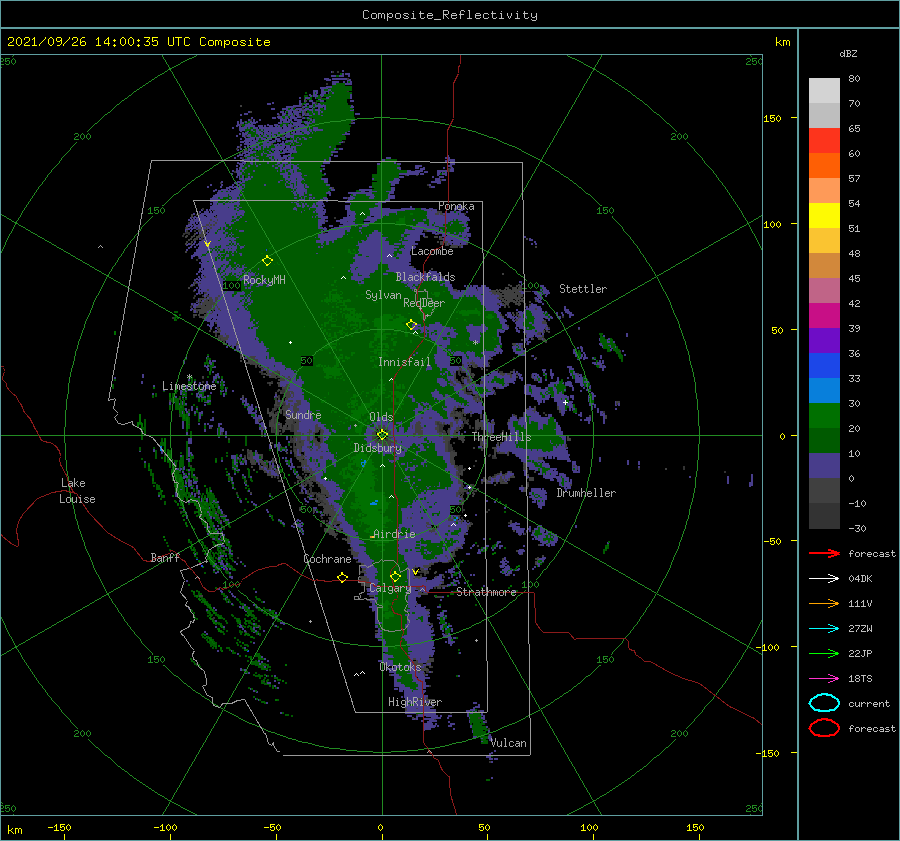Click the radar center marker at Didsbury
Screen dimensions: 900x841
point(382,435)
